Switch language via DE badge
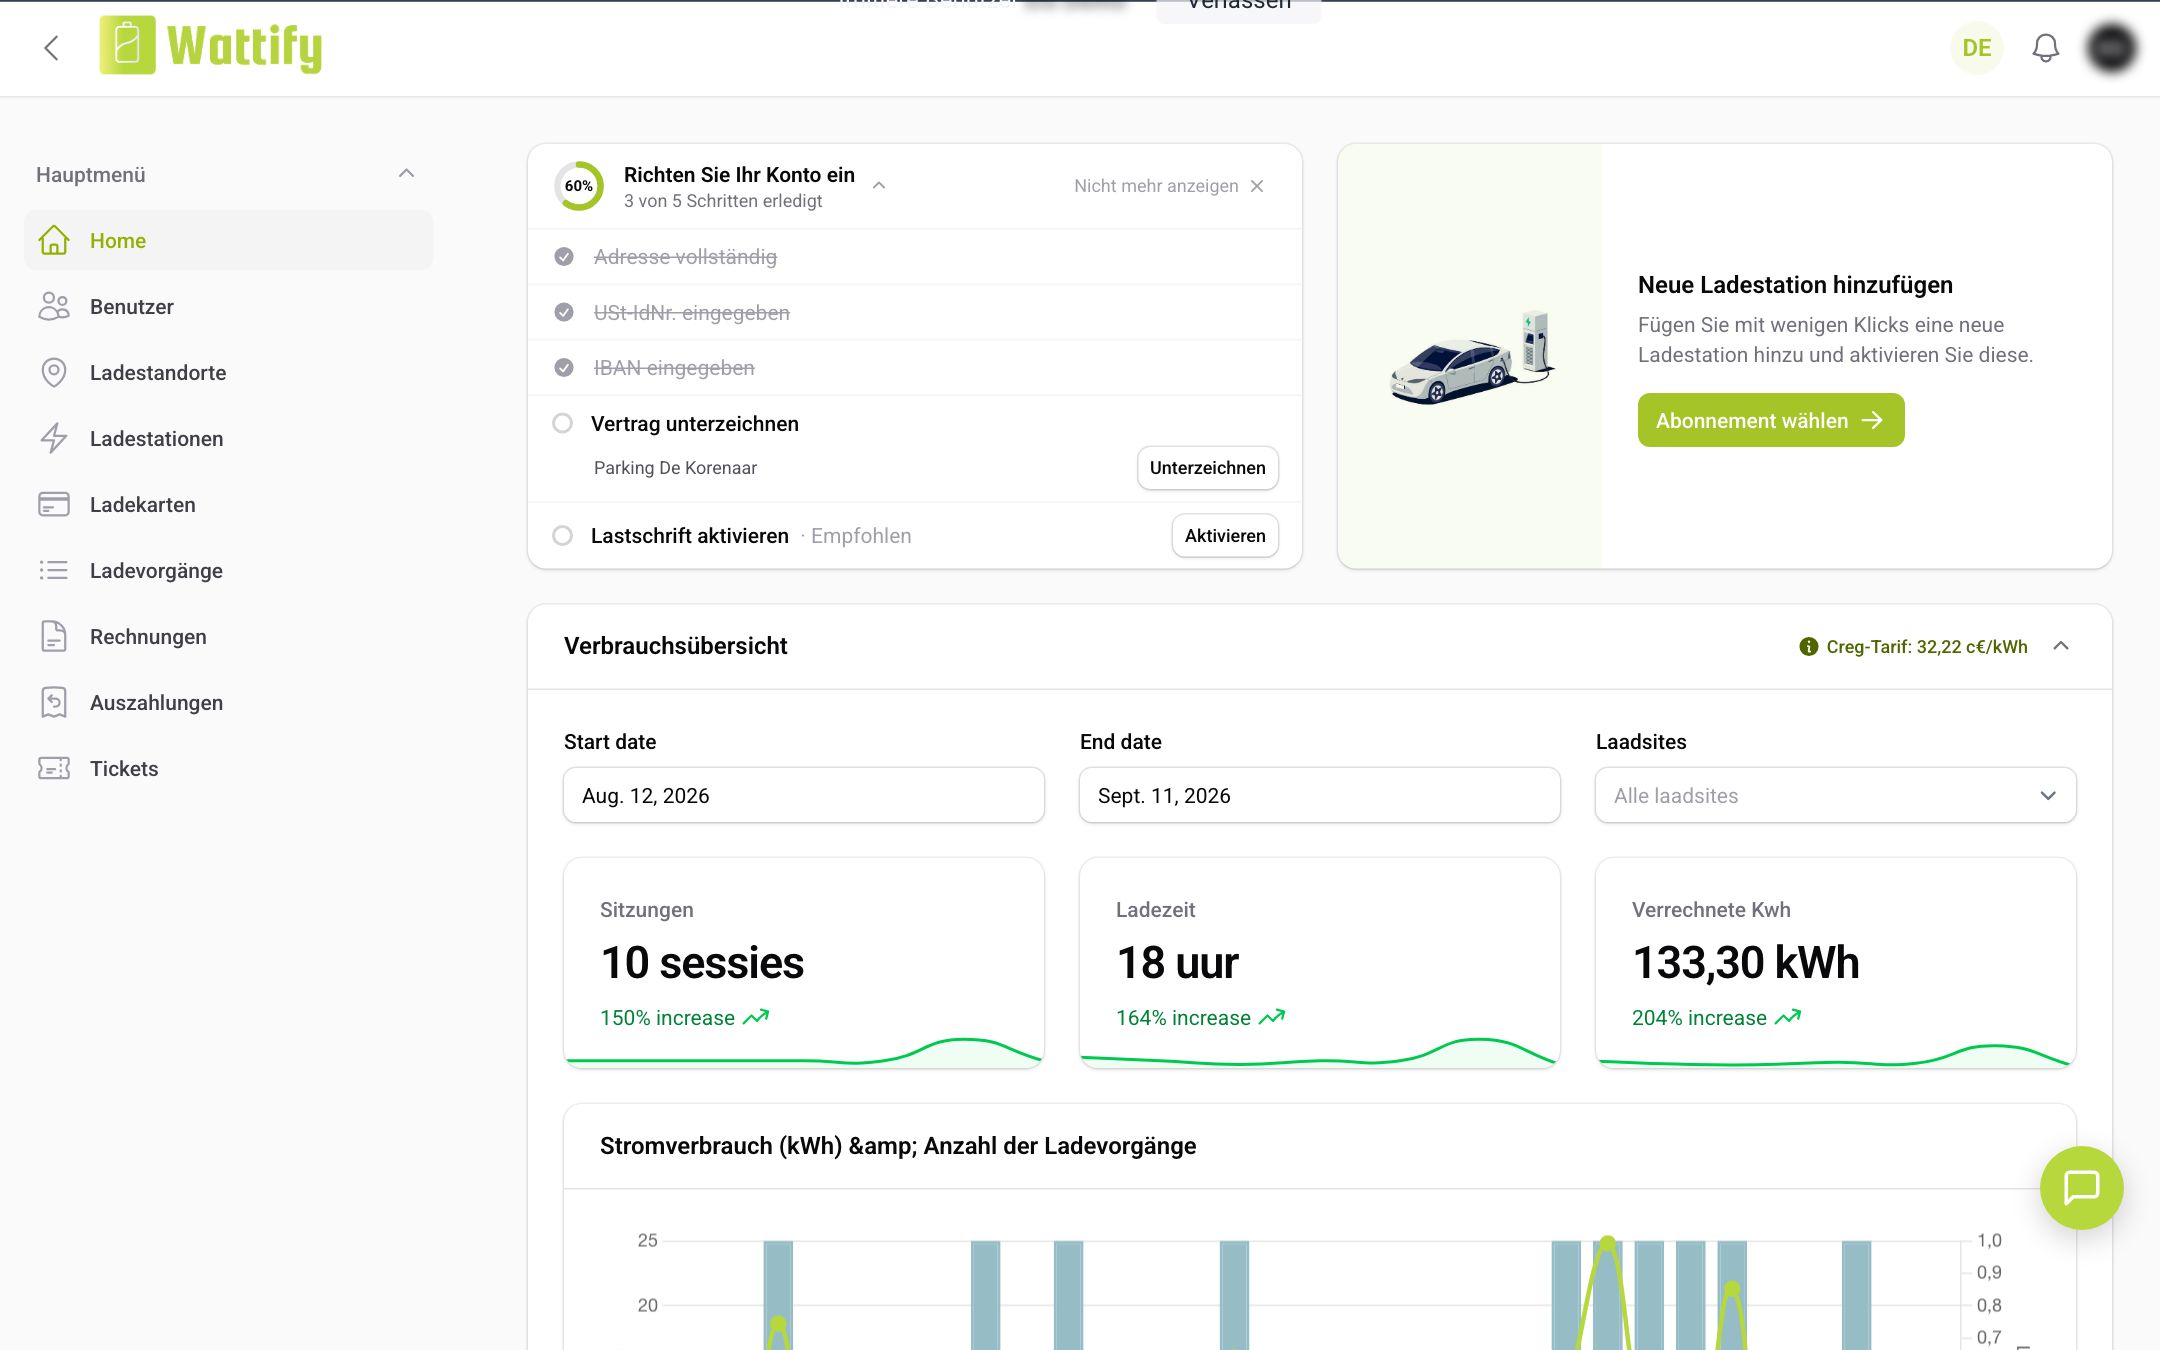Image resolution: width=2160 pixels, height=1350 pixels. click(x=1977, y=47)
